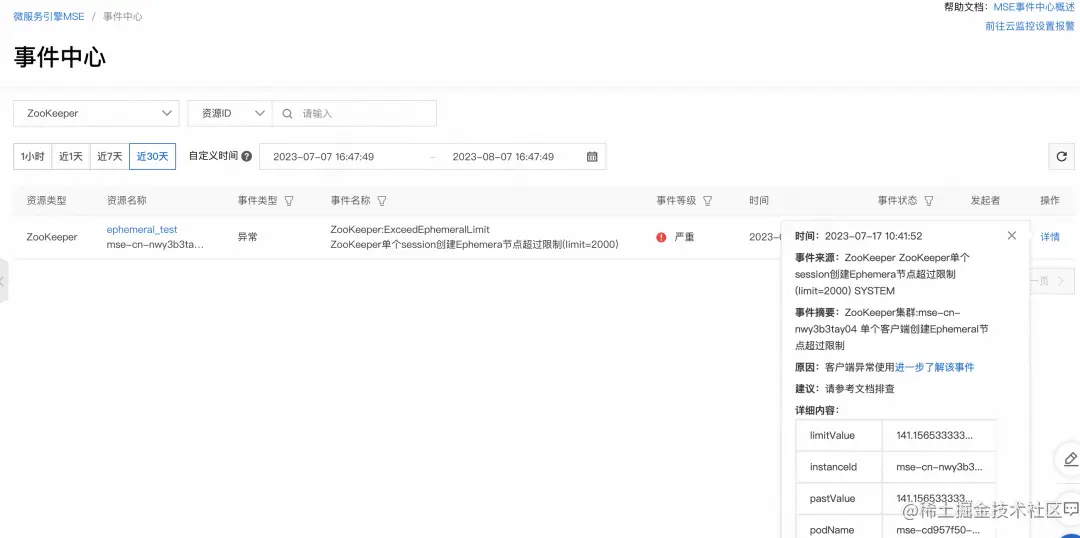
Task: Open the ZooKeeper engine type dropdown
Action: (96, 114)
